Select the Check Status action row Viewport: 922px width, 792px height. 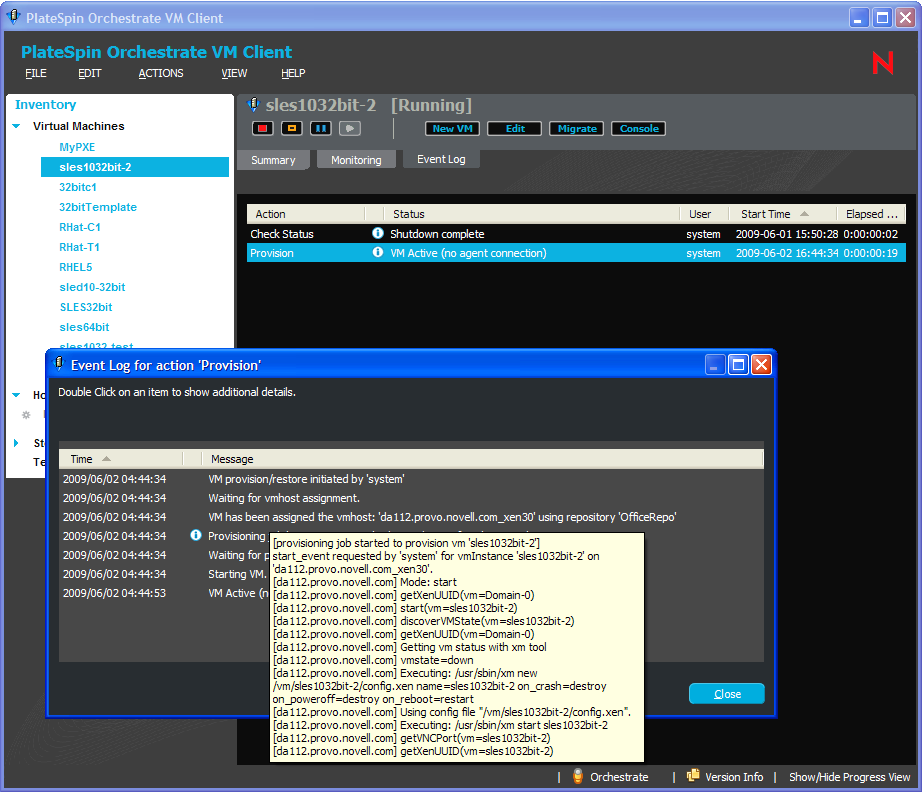click(282, 233)
